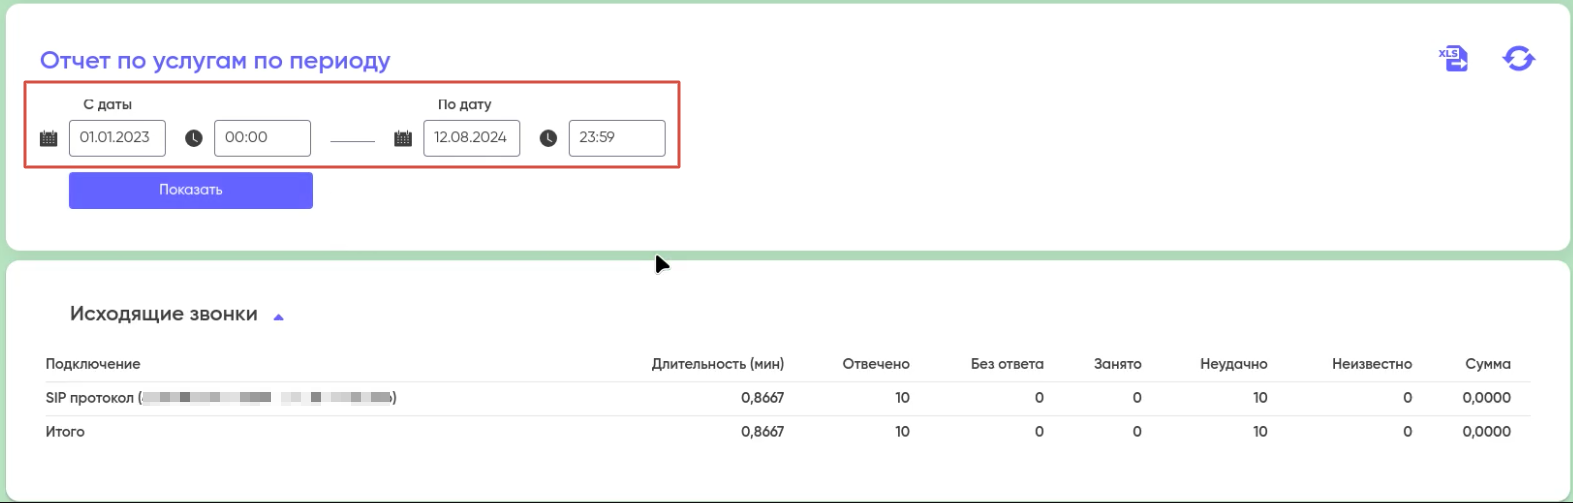Focus the start date field 01.01.2023
Screen dimensions: 1573x503
(x=117, y=138)
